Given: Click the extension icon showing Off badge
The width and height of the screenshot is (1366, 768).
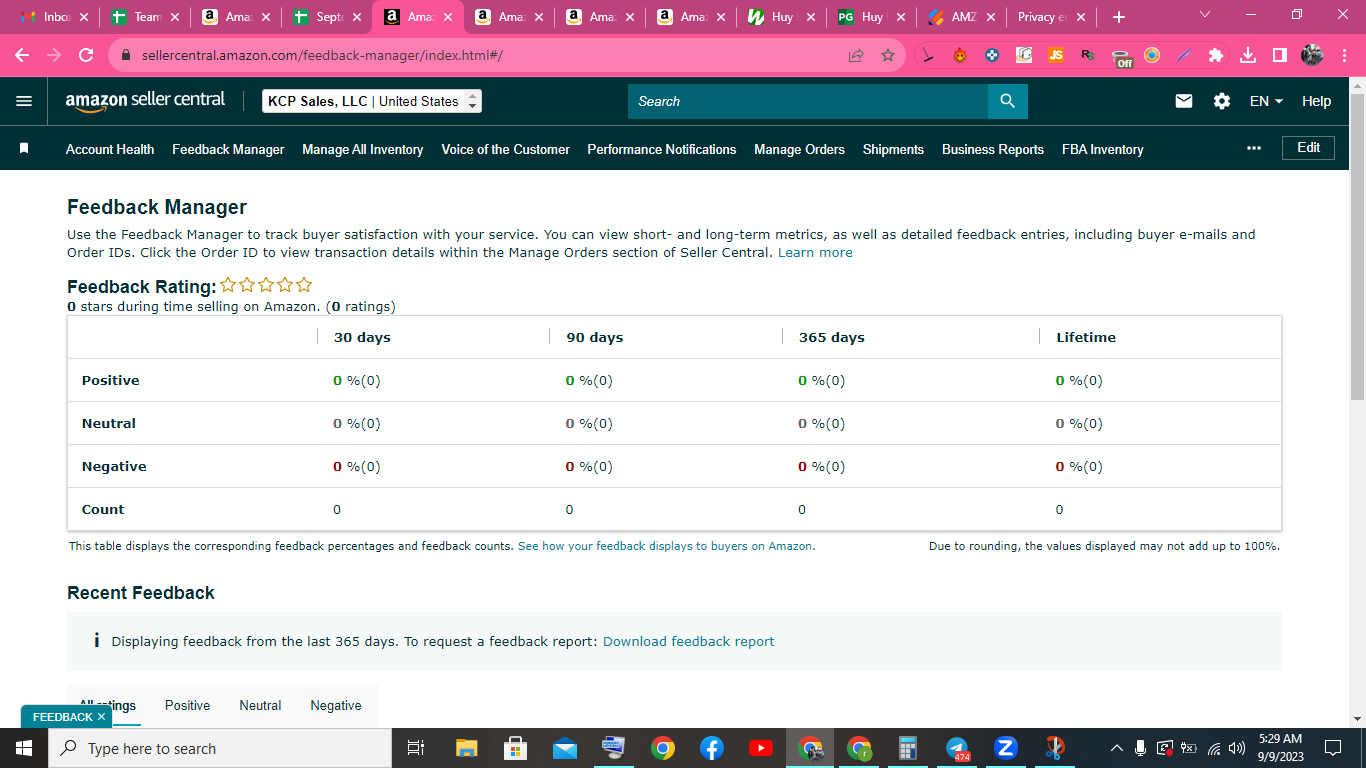Looking at the screenshot, I should pos(1122,58).
